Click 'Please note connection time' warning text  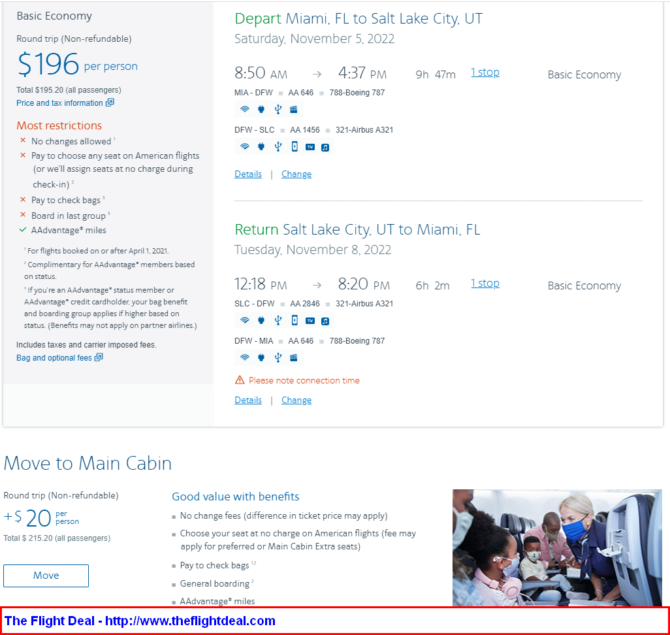pyautogui.click(x=304, y=380)
